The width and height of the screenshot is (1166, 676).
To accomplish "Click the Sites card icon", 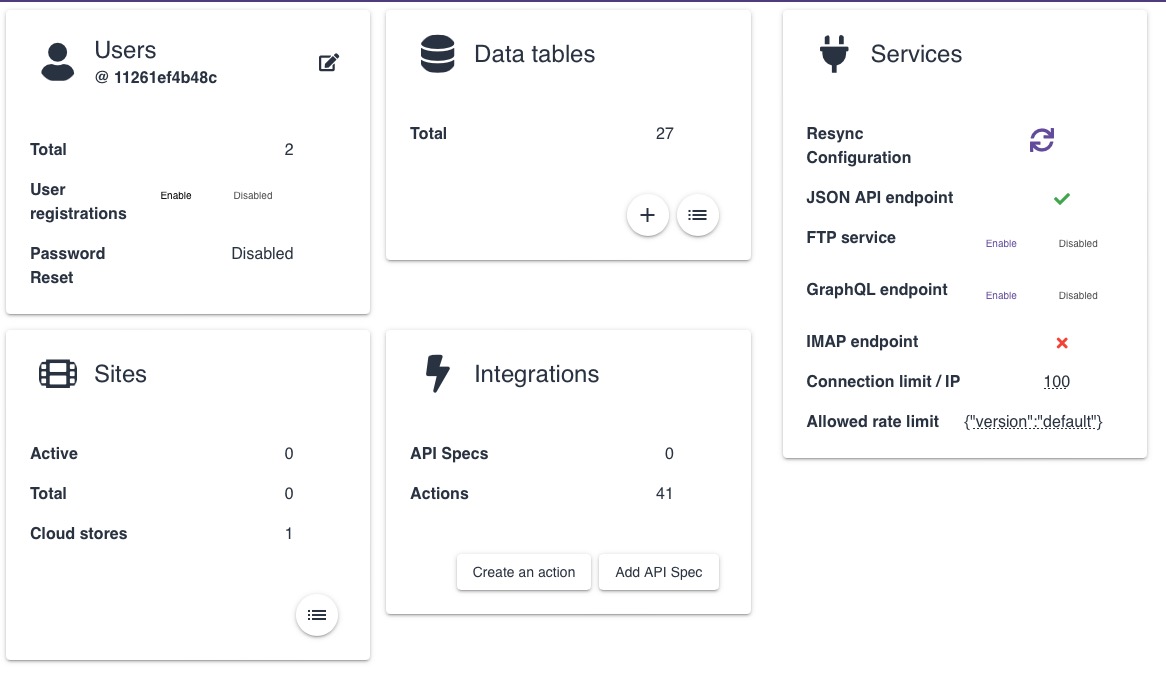I will coord(58,374).
